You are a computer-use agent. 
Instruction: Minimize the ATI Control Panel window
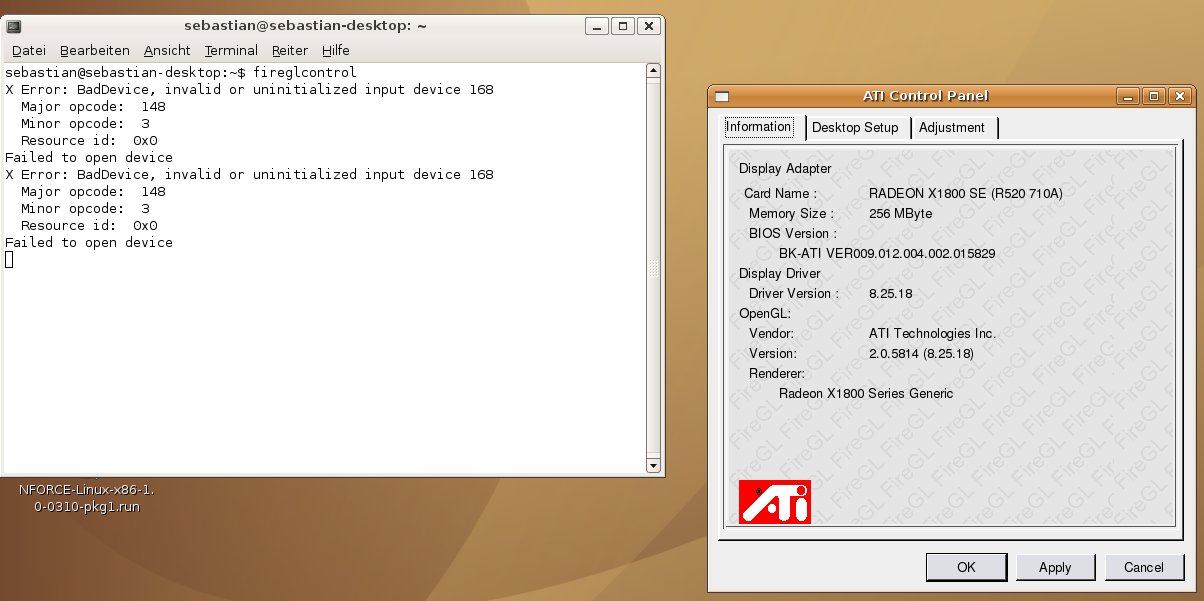[1129, 97]
